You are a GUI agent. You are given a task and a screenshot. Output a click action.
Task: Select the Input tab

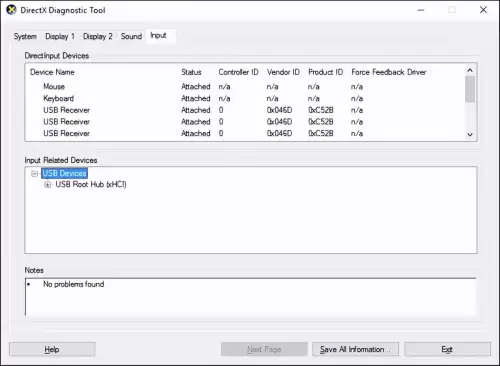coord(158,35)
